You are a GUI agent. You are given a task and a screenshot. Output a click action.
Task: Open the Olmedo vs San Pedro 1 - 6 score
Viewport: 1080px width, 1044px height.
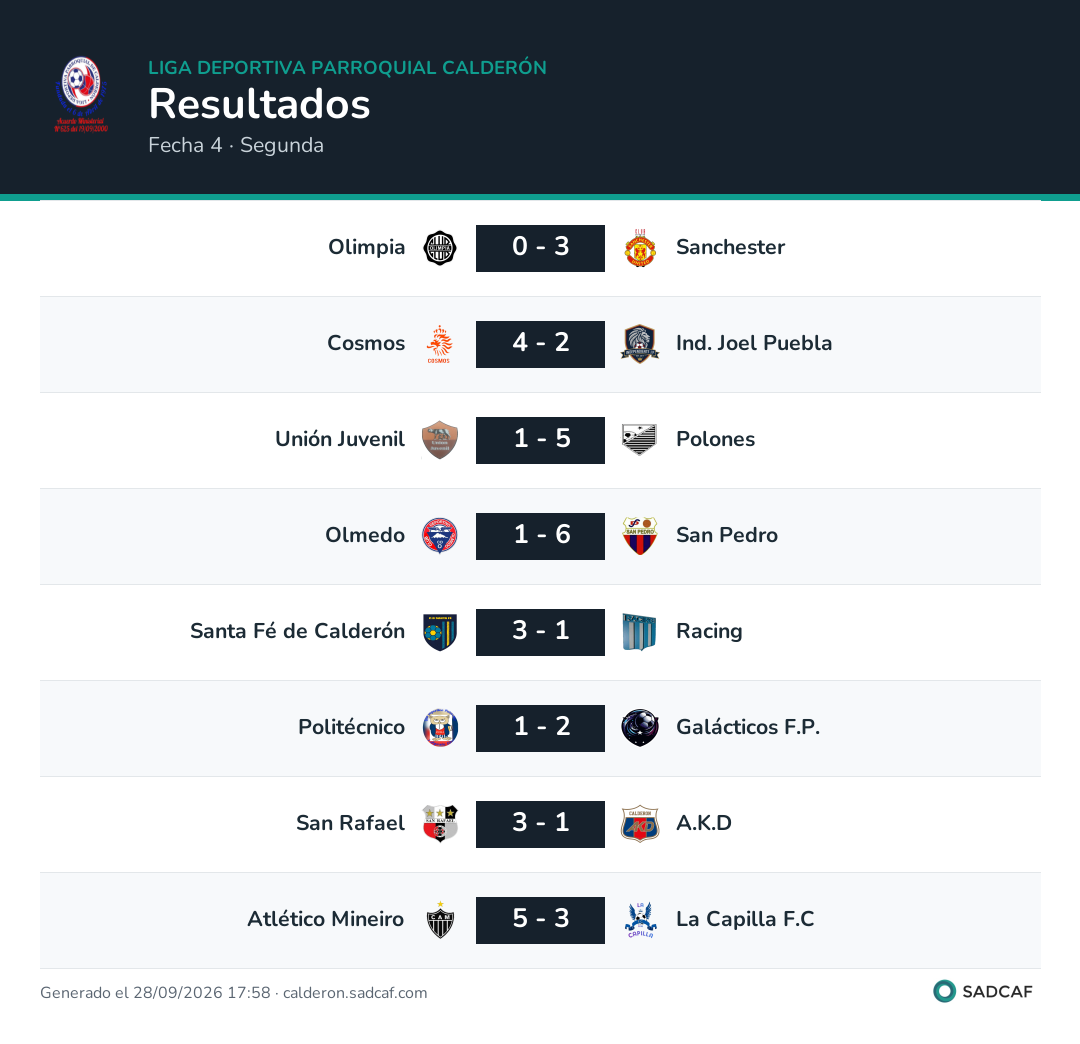[x=540, y=536]
